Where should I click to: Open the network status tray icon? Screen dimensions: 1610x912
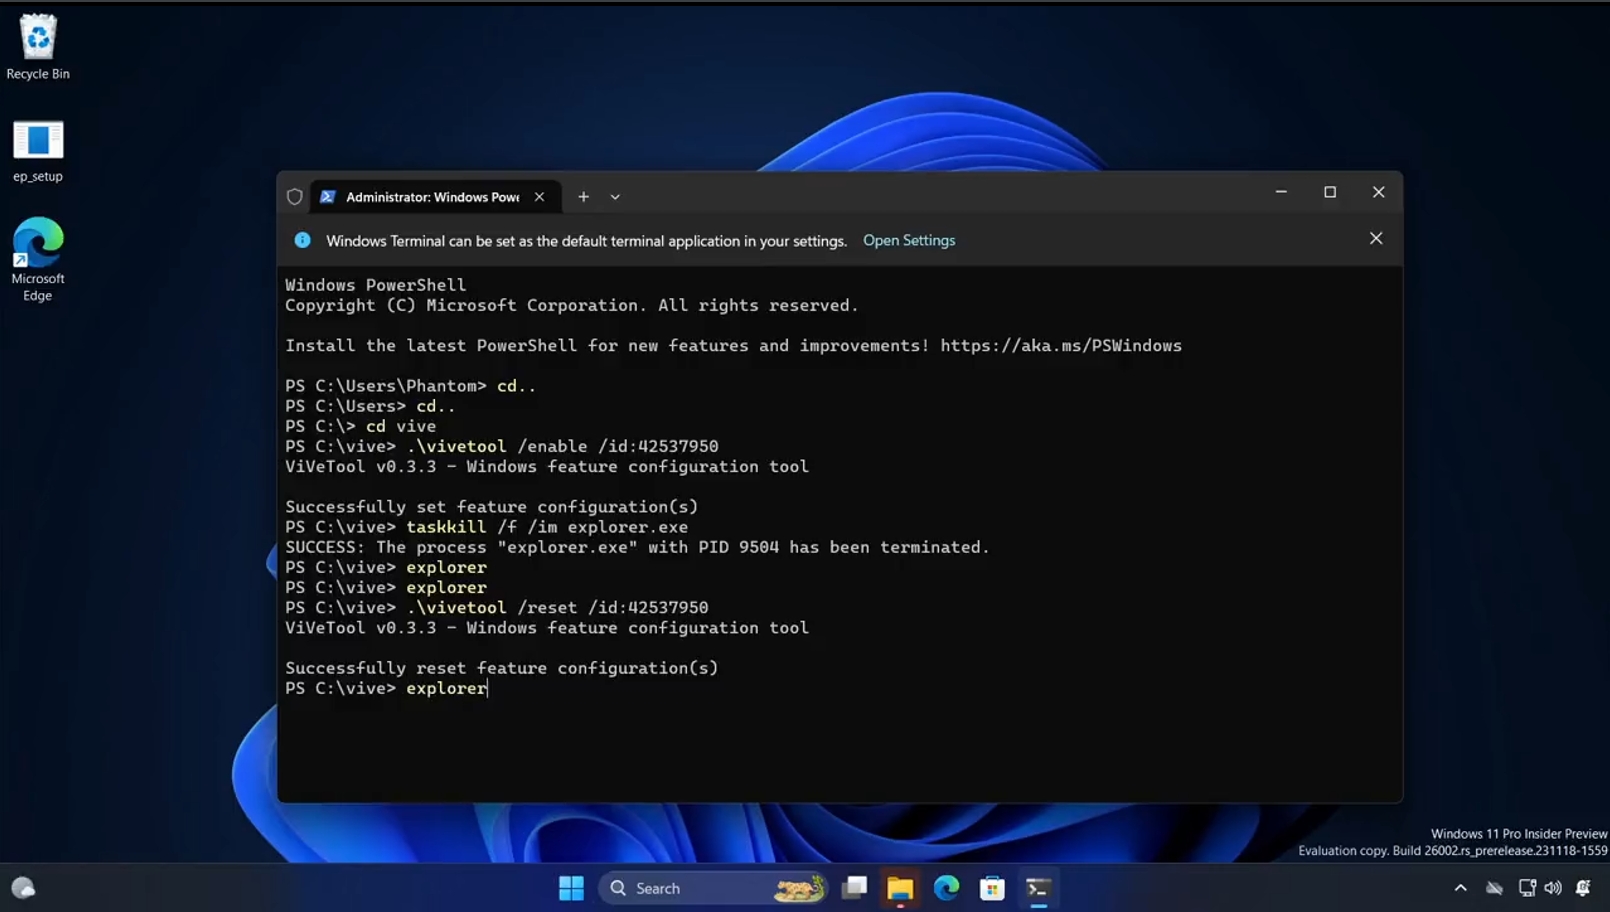coord(1527,888)
